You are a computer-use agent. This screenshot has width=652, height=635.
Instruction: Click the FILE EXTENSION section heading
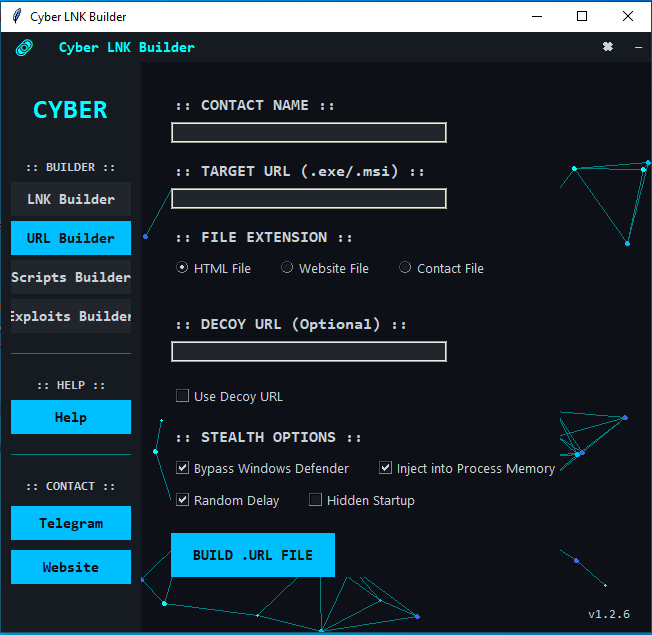264,237
